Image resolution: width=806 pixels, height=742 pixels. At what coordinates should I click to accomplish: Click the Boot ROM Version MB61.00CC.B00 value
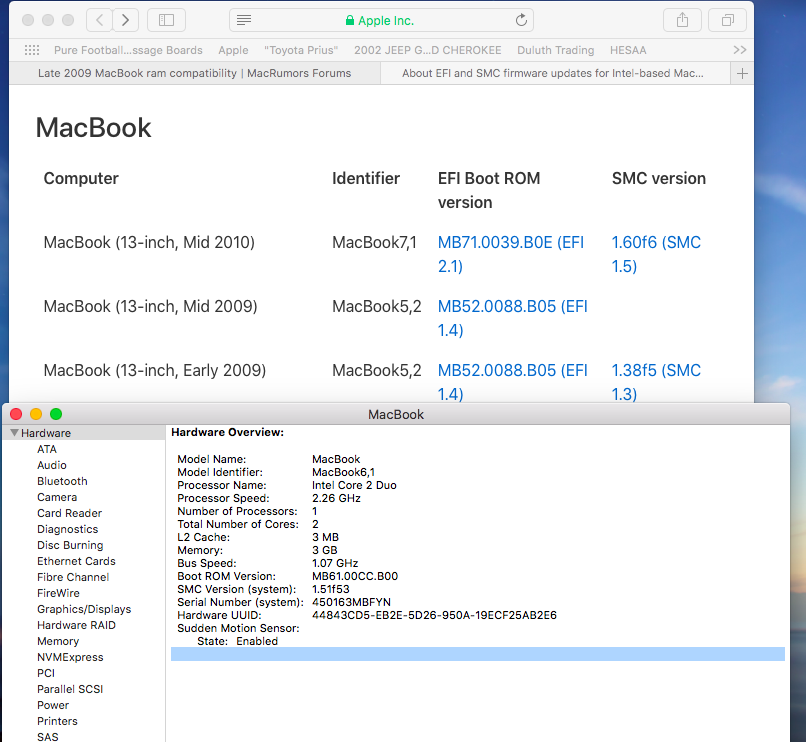pyautogui.click(x=355, y=576)
